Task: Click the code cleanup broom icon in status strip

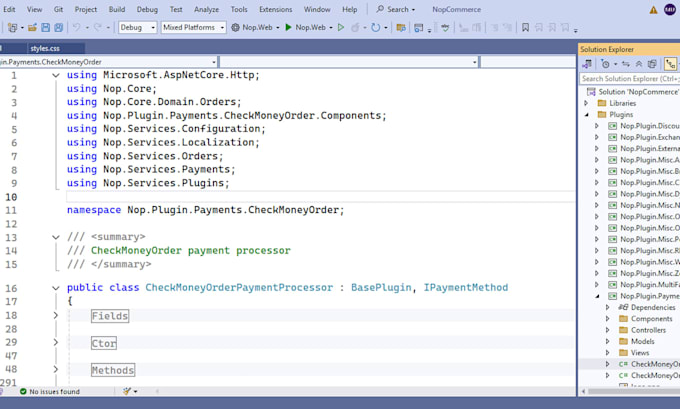Action: 127,391
